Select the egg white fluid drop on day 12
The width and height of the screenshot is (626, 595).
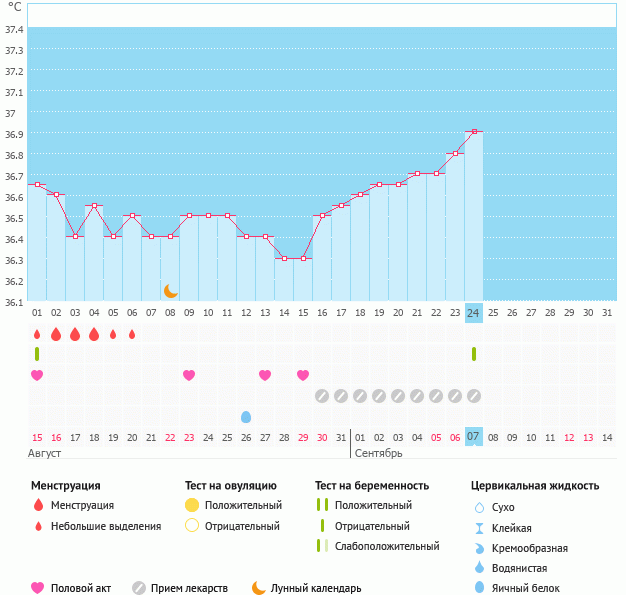point(246,416)
